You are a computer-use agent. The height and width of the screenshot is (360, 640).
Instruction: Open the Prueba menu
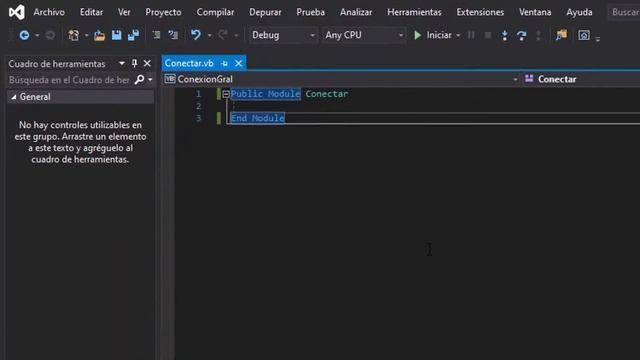coord(311,12)
